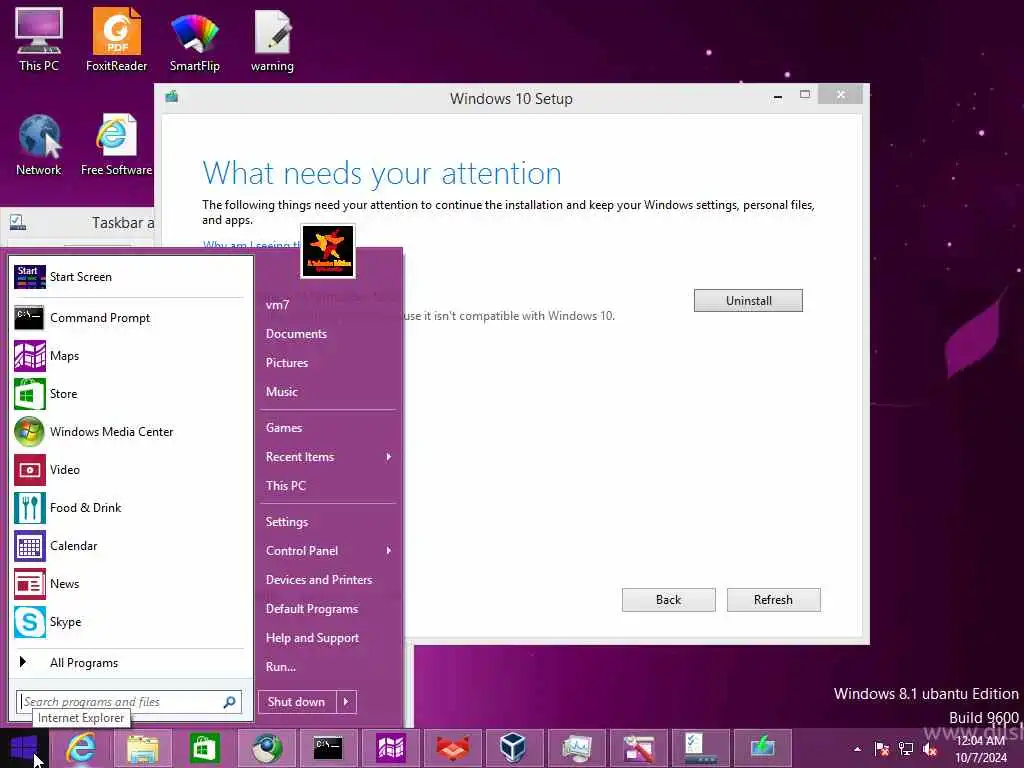Open VirtualBox cube taskbar icon
This screenshot has width=1024, height=768.
pos(514,748)
